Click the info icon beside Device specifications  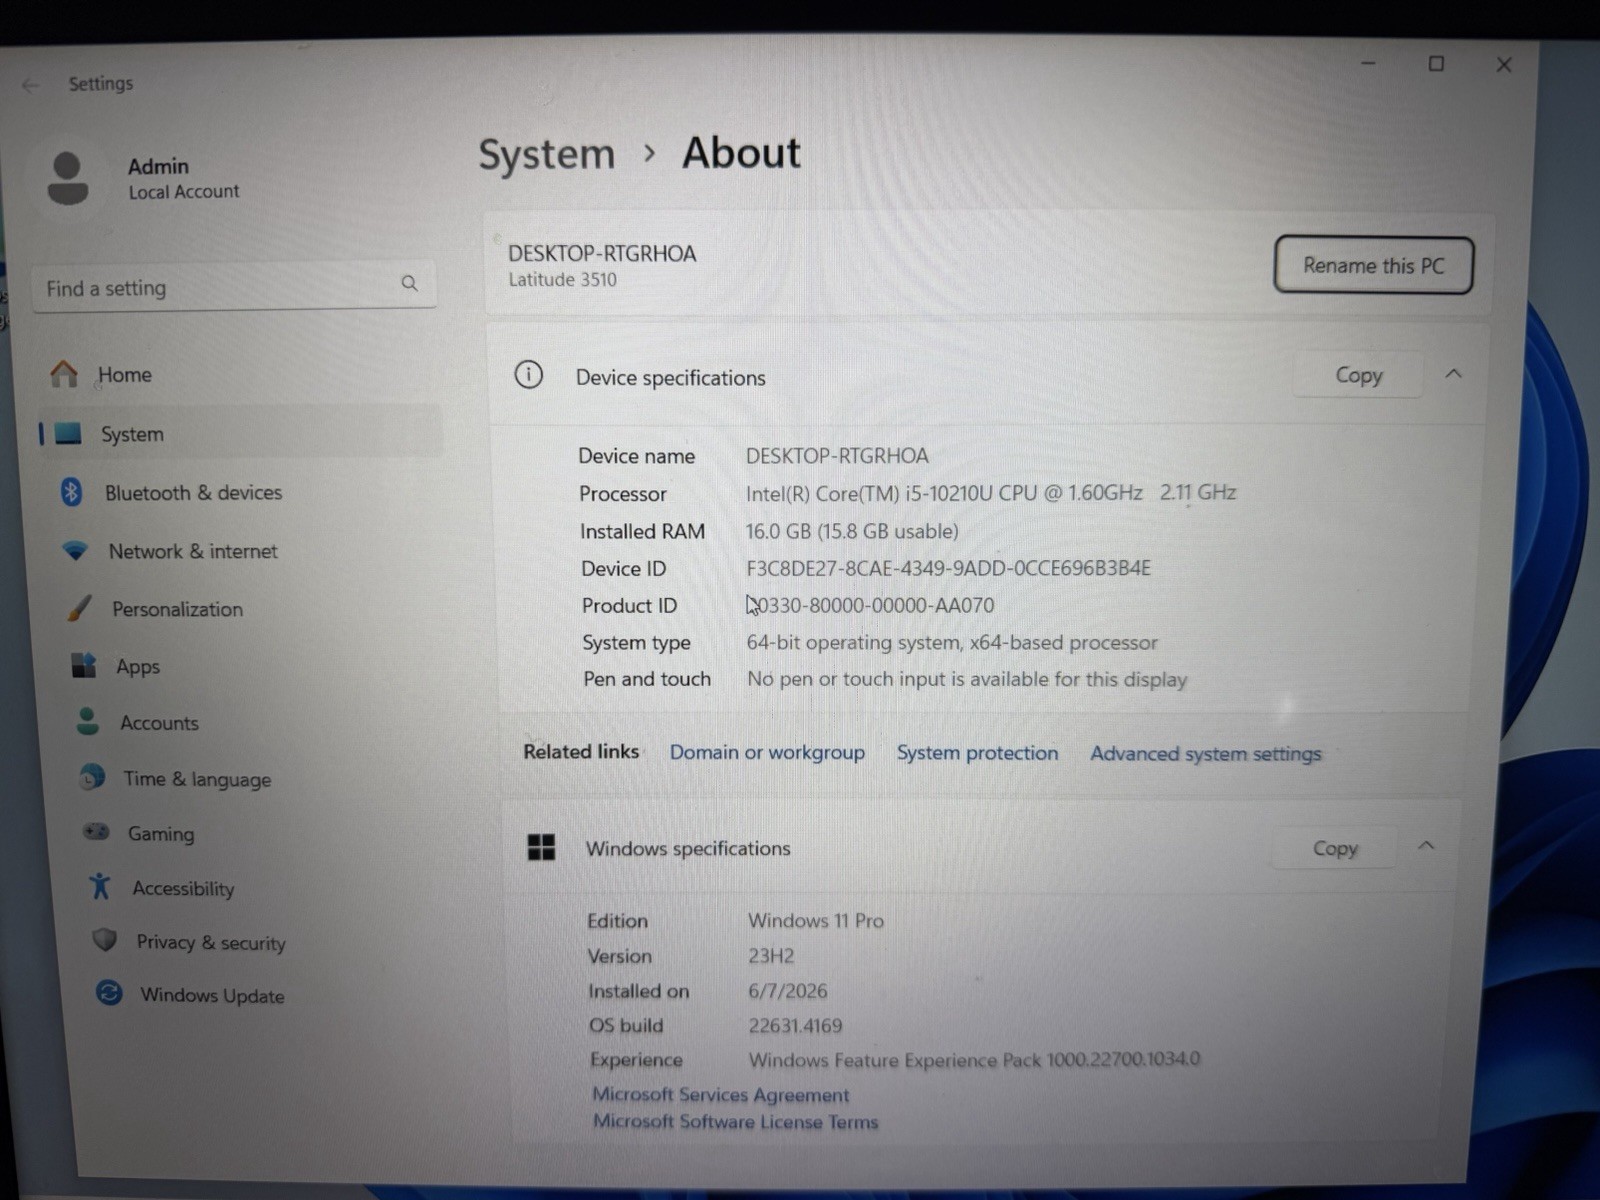pyautogui.click(x=528, y=375)
